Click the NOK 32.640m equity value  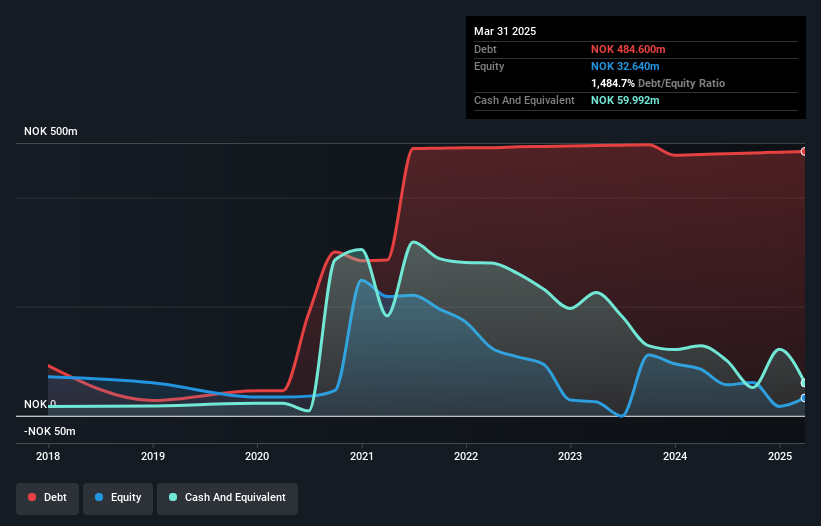(x=625, y=66)
